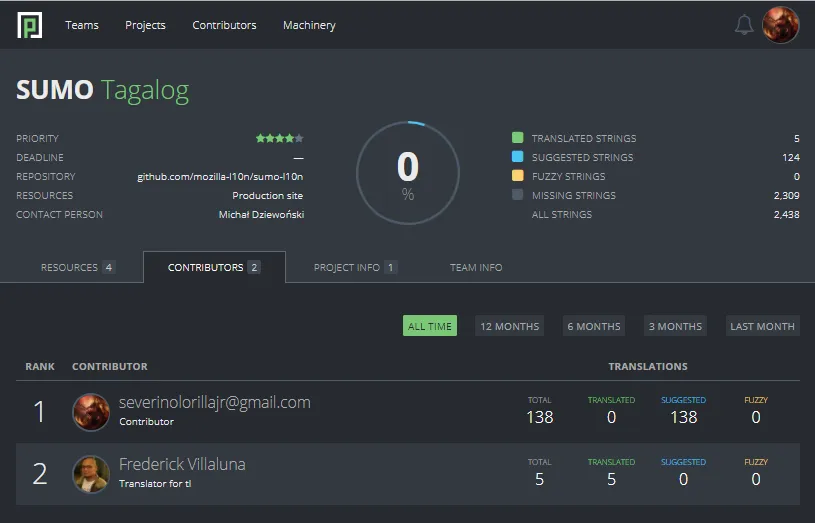Open the Teams menu
The image size is (815, 523).
[82, 25]
